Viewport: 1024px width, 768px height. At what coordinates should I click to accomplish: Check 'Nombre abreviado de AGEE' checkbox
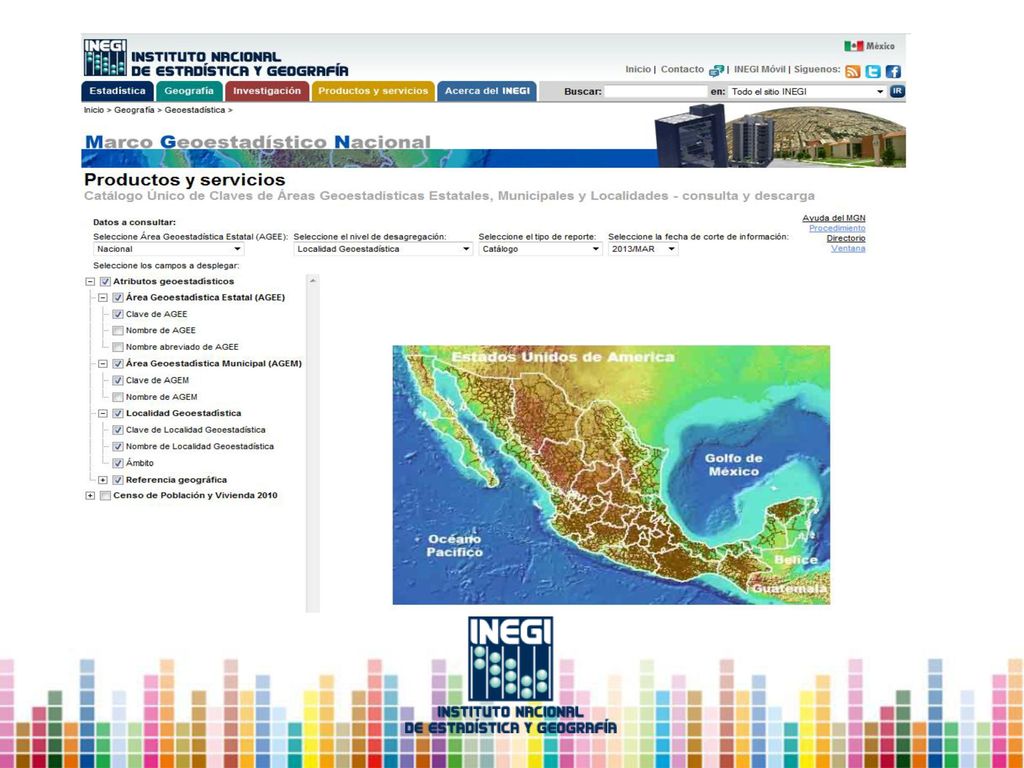pyautogui.click(x=118, y=347)
